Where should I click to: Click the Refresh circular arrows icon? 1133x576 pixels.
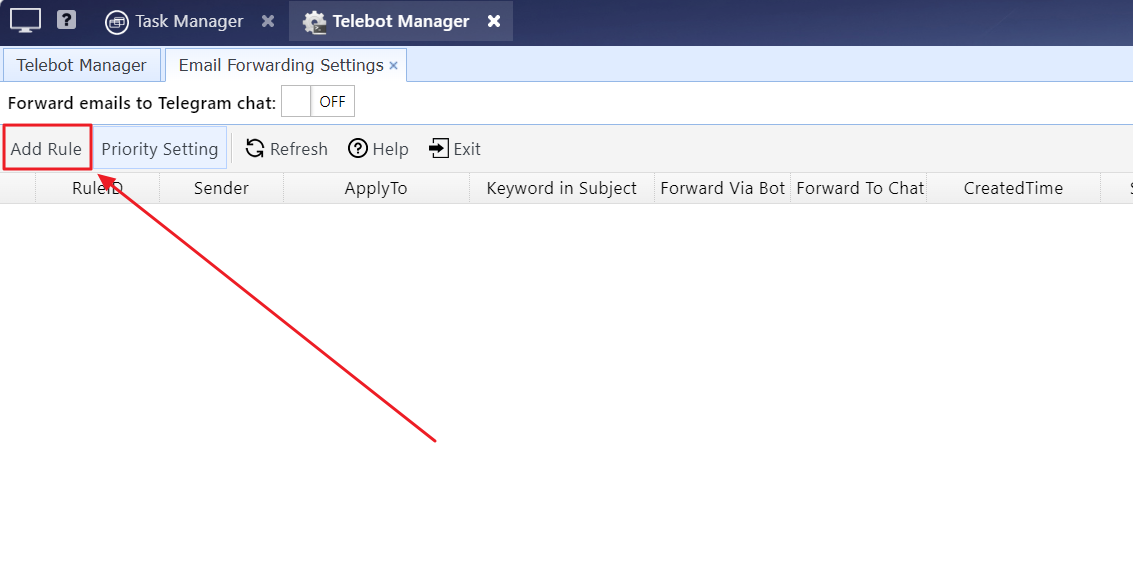tap(254, 148)
